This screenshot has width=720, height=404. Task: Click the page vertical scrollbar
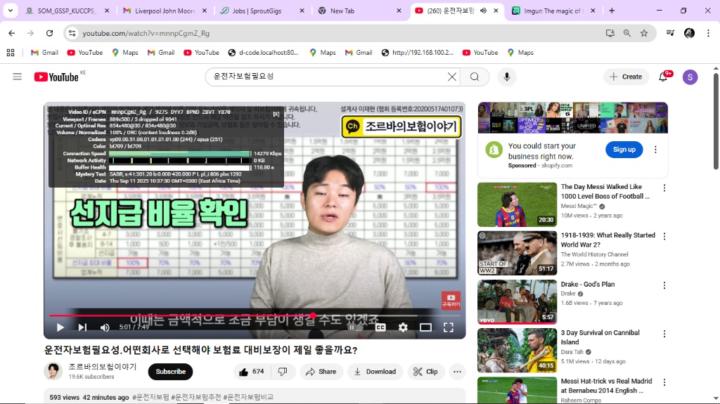715,121
